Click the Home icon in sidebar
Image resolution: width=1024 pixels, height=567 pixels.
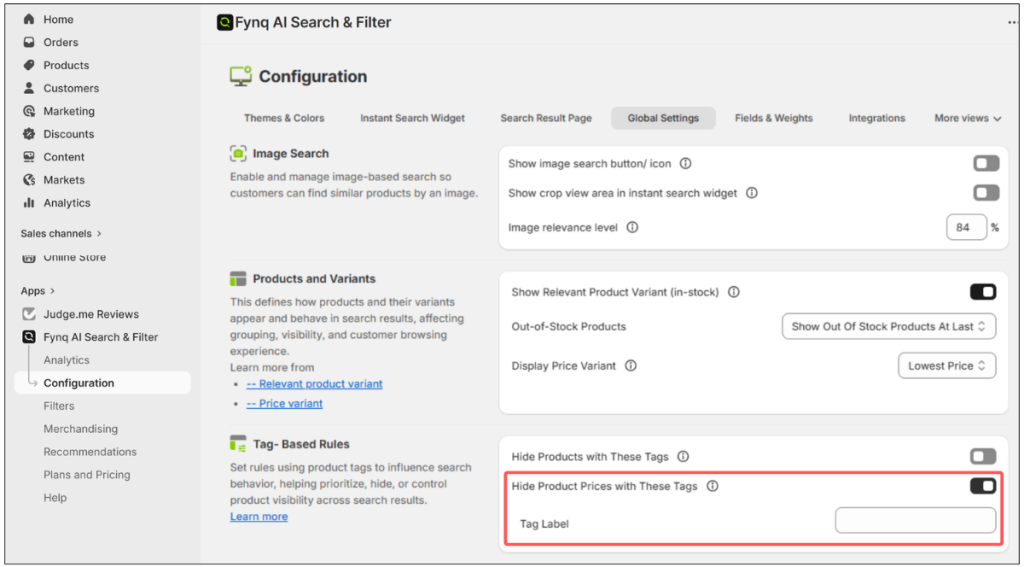[29, 20]
